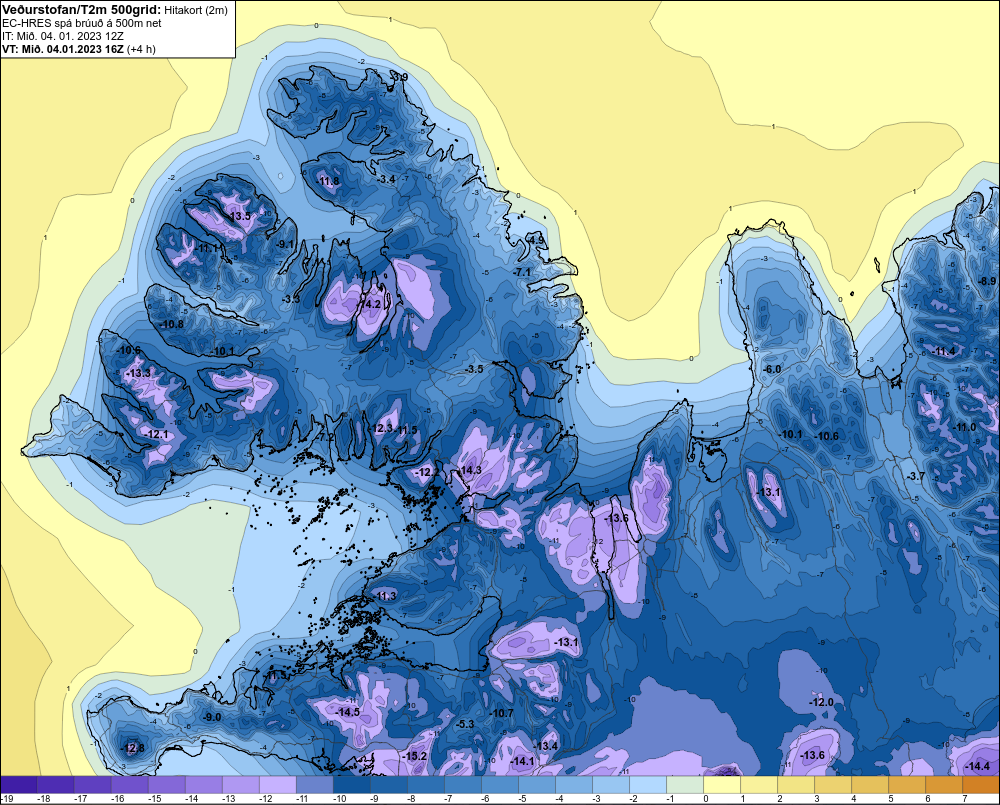Pick the orange legend swatch right of 7
This screenshot has width=1000, height=805.
[981, 785]
